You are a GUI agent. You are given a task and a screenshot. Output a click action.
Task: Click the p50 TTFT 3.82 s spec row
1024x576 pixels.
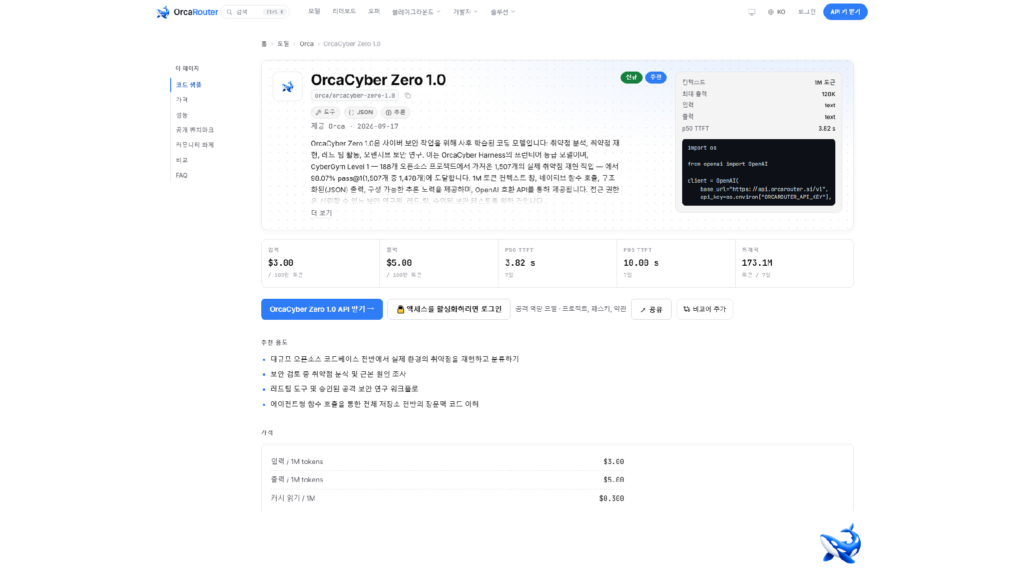758,129
